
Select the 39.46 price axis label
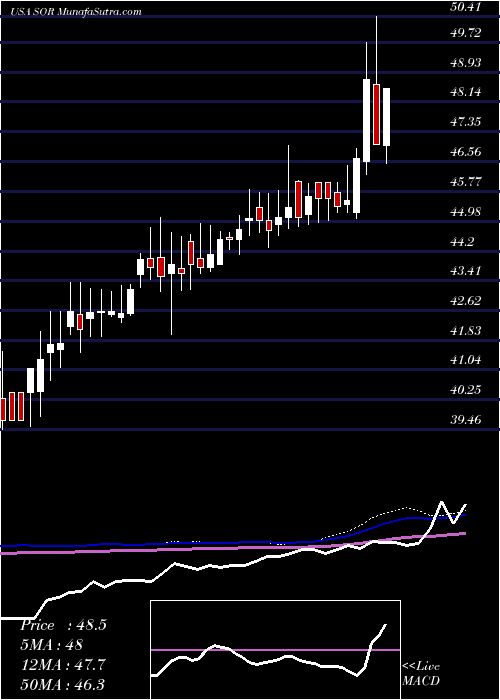click(x=466, y=420)
